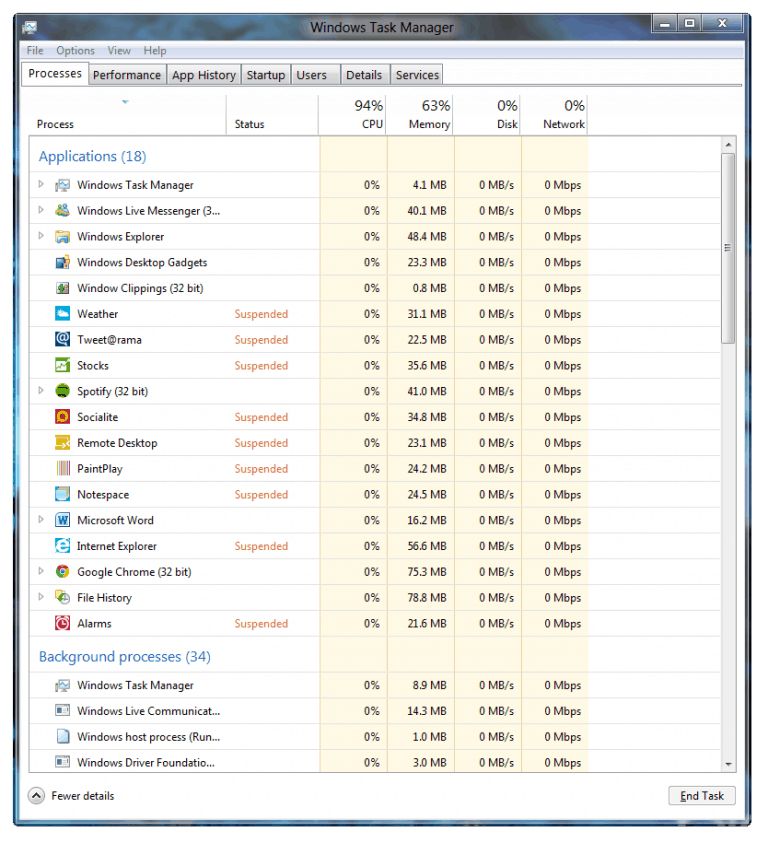Switch to the Details tab
This screenshot has height=843, width=768.
(364, 75)
